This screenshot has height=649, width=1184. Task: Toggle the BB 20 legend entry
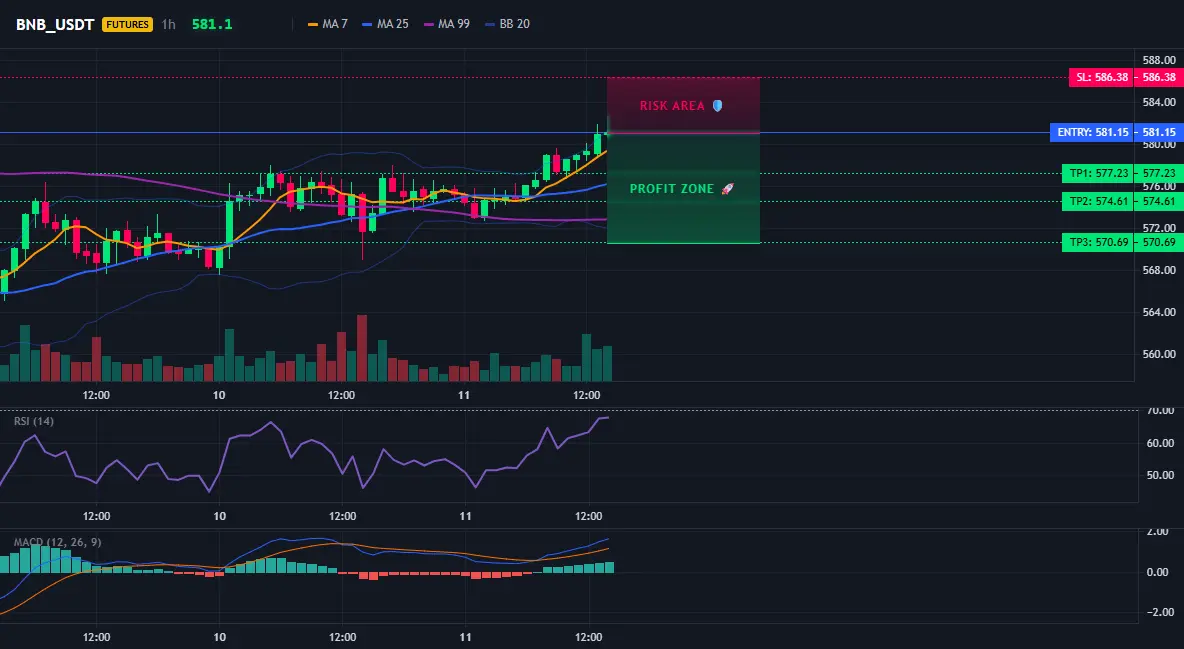[x=507, y=24]
